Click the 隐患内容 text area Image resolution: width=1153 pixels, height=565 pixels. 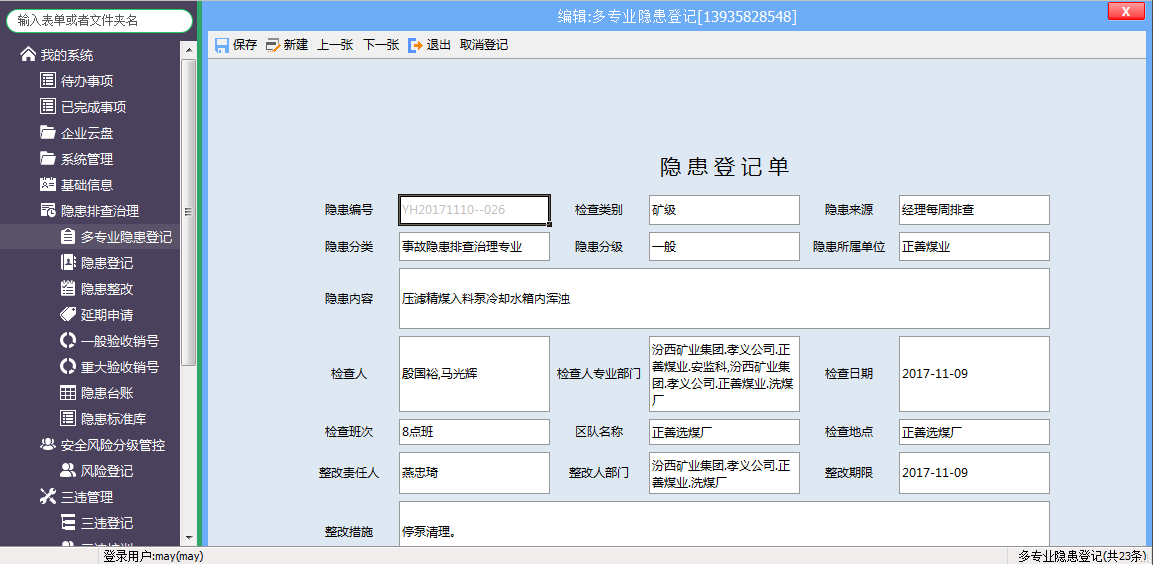(724, 299)
